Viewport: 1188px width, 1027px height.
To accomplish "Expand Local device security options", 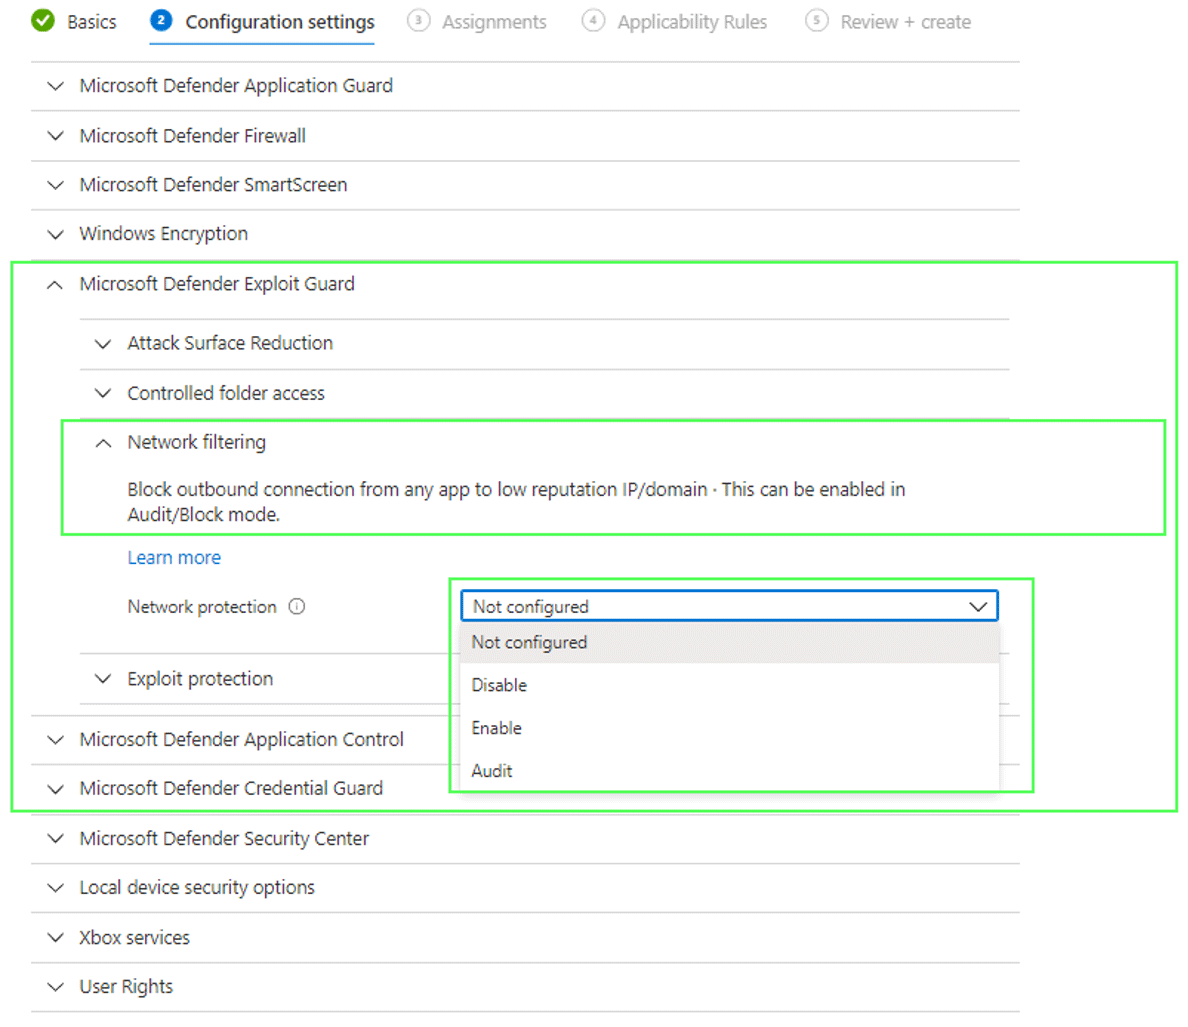I will coord(197,888).
